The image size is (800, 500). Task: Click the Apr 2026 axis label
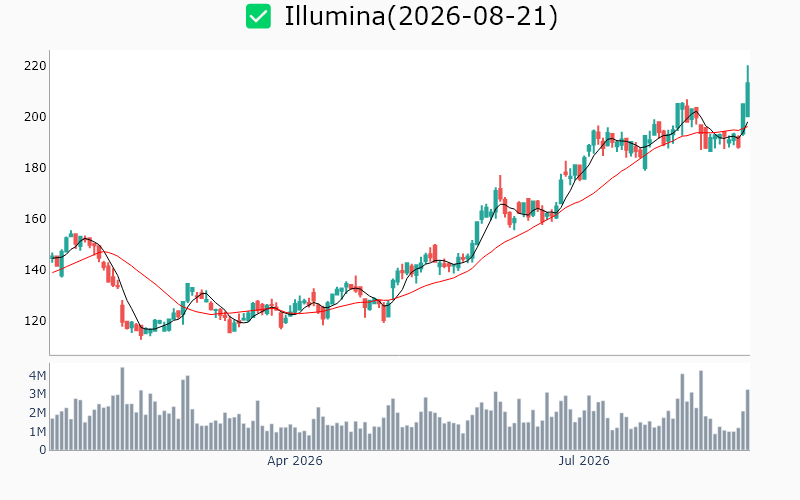pos(295,461)
